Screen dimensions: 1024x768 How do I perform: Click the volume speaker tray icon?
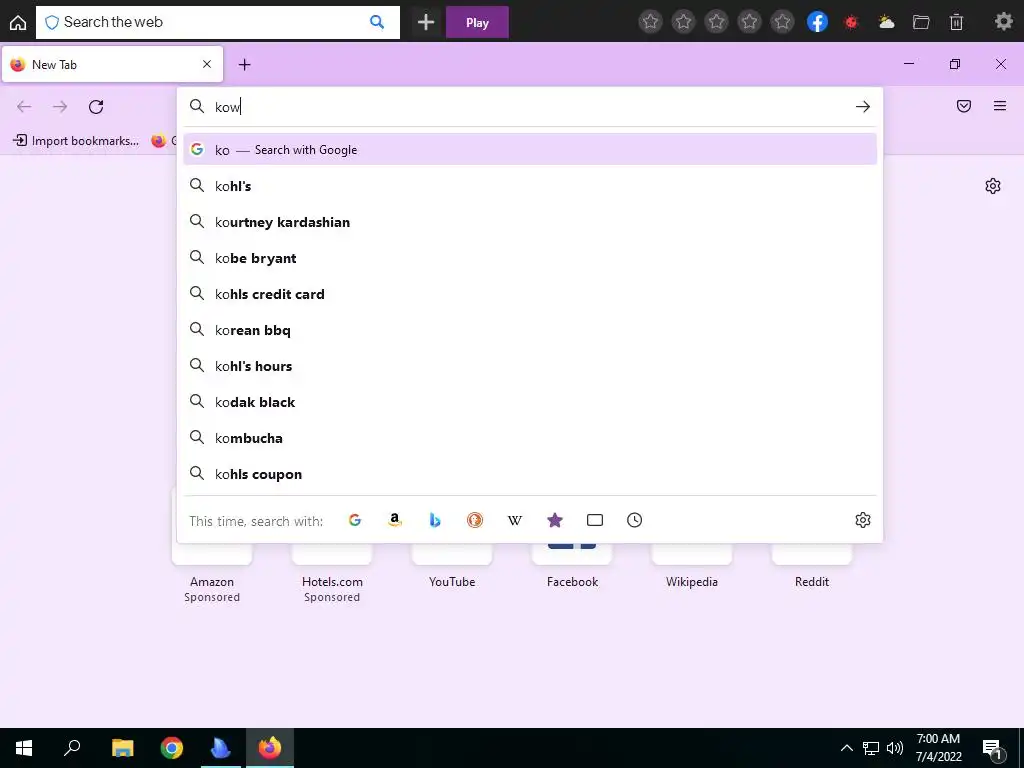coord(895,748)
